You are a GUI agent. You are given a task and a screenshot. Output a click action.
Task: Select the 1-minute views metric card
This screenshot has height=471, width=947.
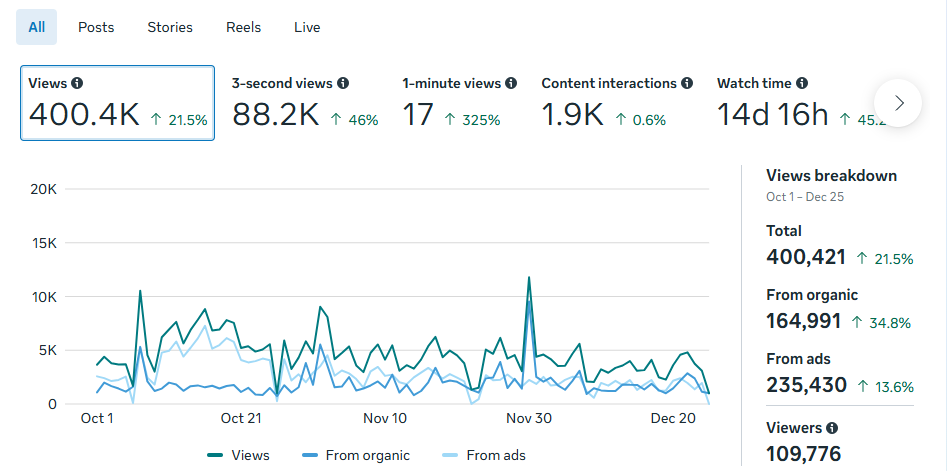pos(459,103)
